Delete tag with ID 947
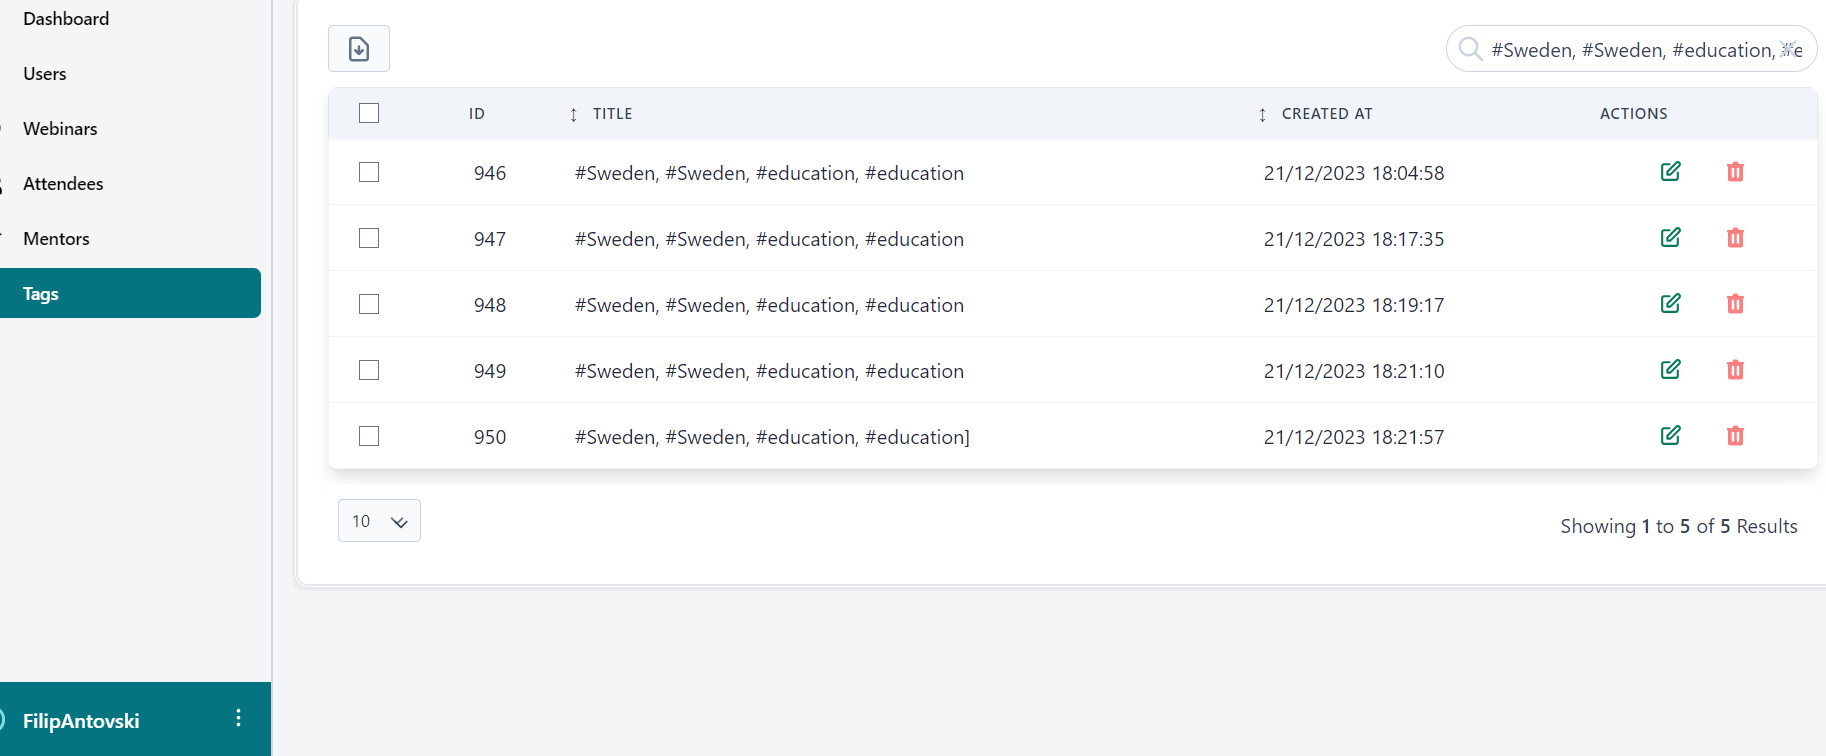Viewport: 1826px width, 756px height. (1735, 238)
